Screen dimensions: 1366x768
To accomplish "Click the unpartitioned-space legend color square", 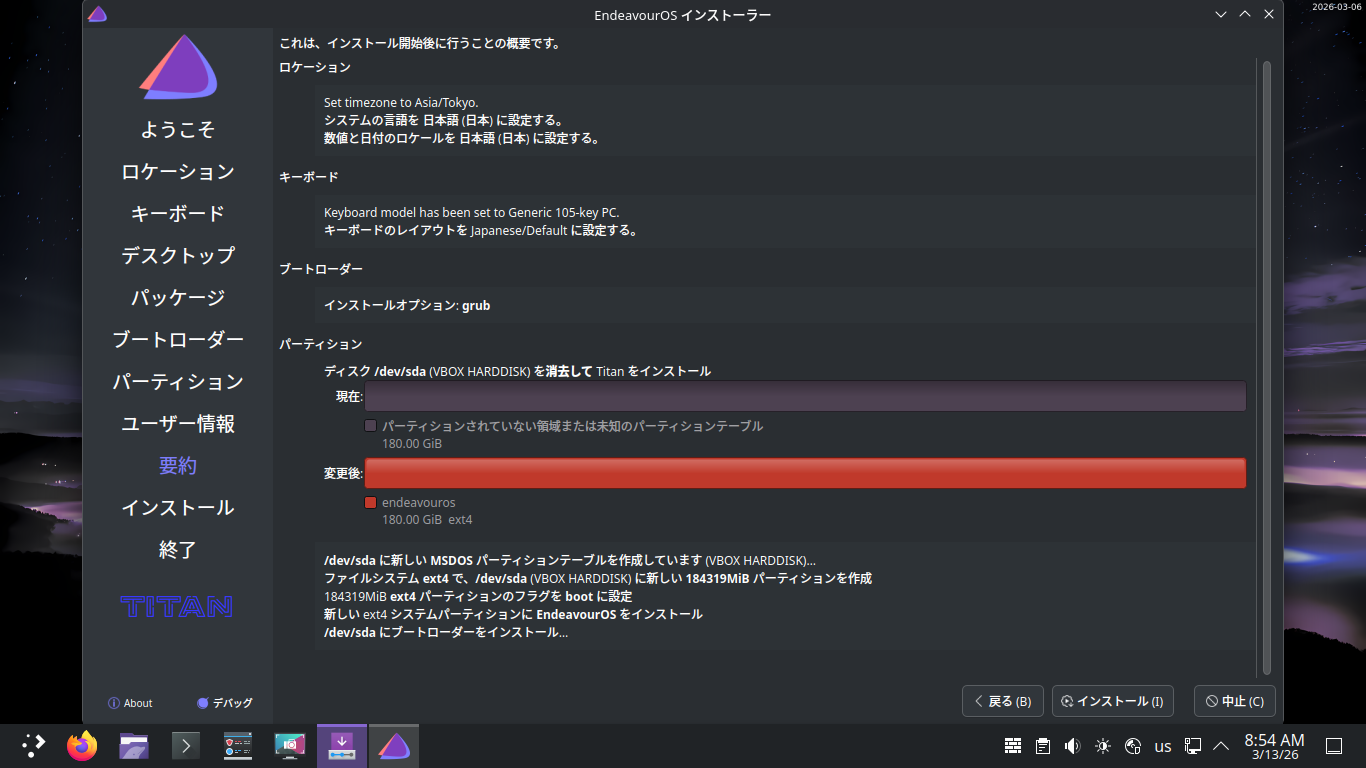I will [x=371, y=426].
